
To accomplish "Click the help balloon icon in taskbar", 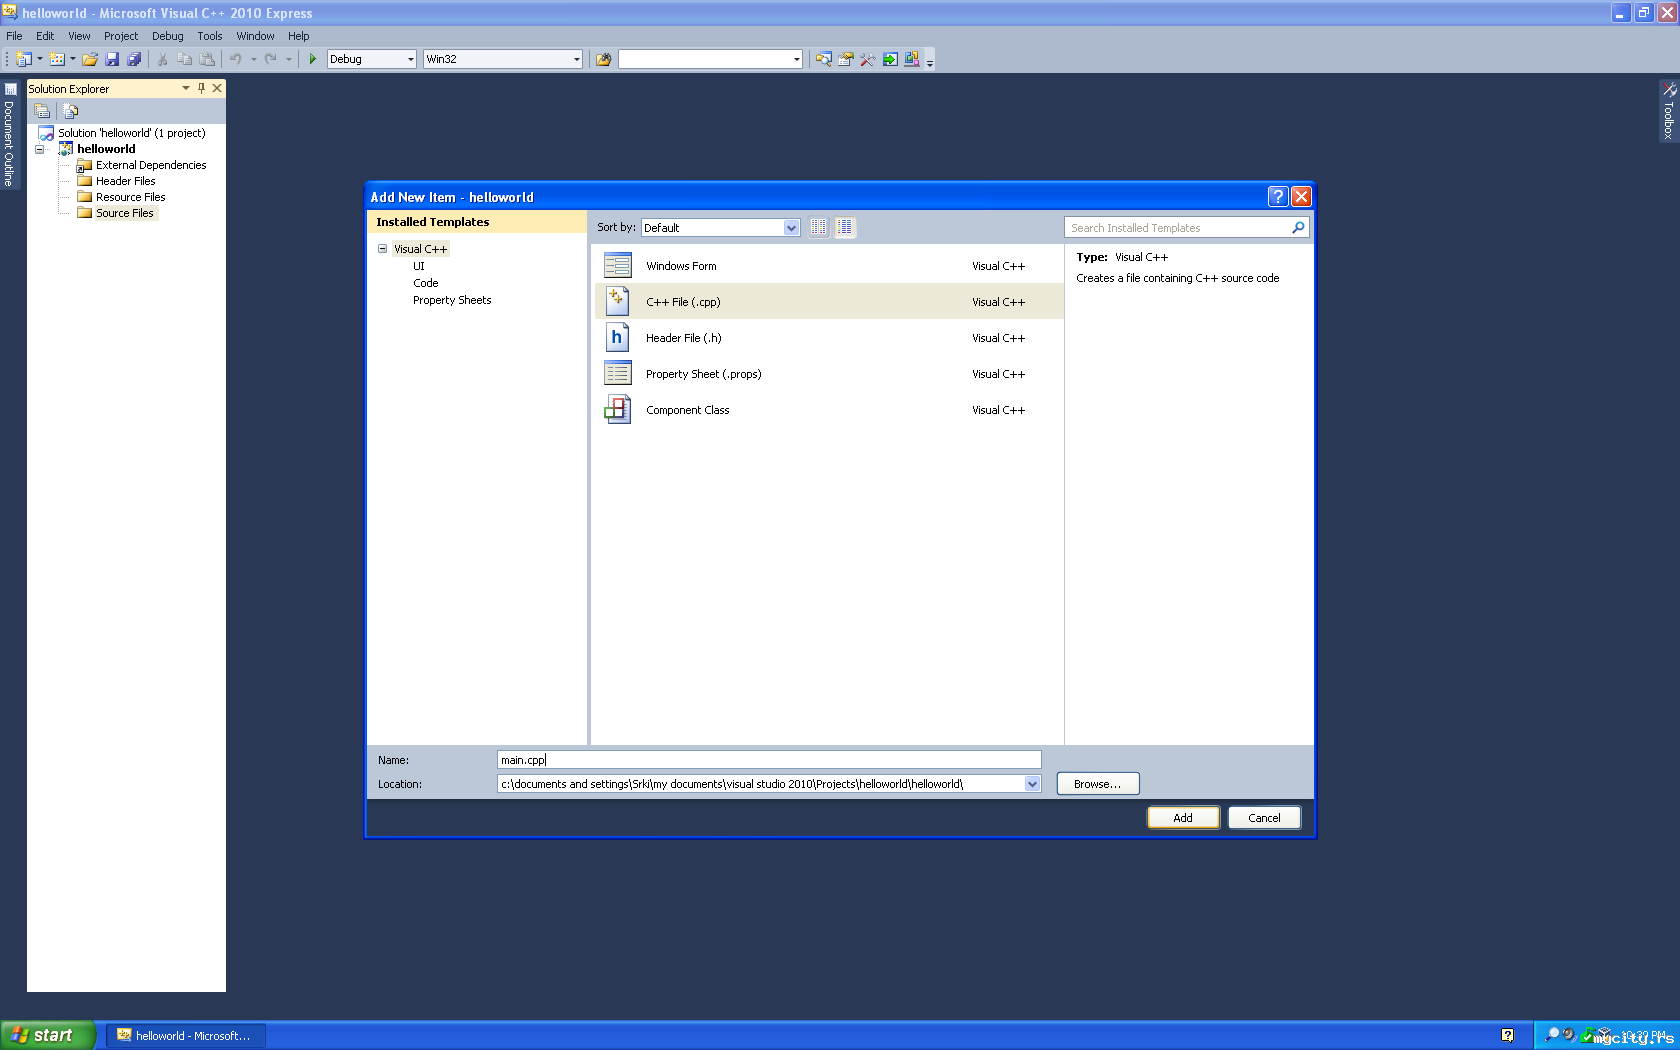I will pos(1507,1035).
